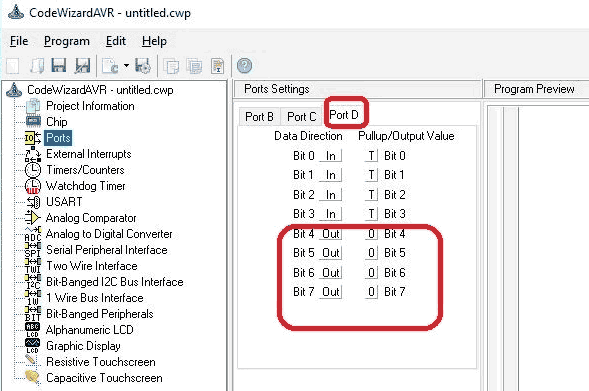Toggle Bit 7 data direction Out button
This screenshot has width=589, height=391.
tap(331, 291)
